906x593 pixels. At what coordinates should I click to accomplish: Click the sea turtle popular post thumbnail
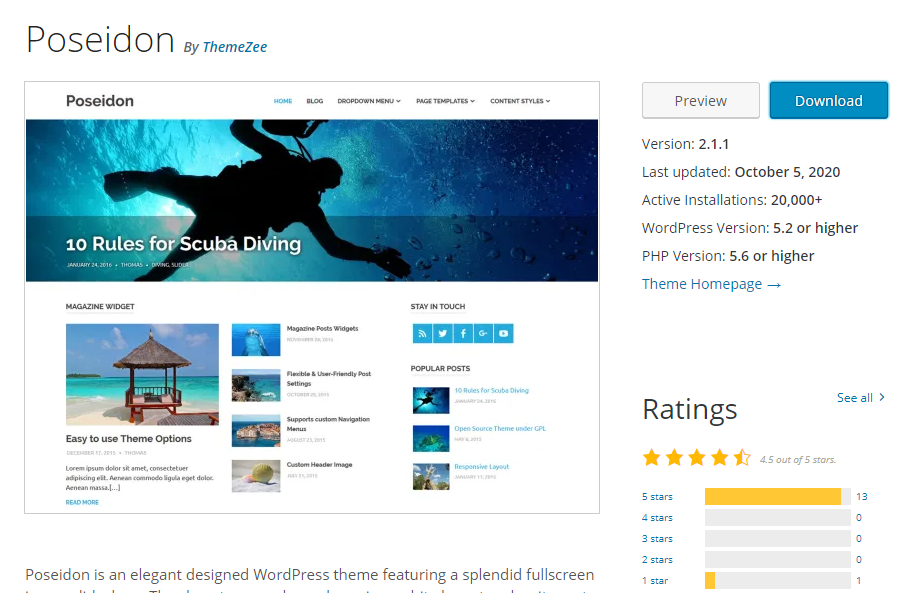(431, 439)
